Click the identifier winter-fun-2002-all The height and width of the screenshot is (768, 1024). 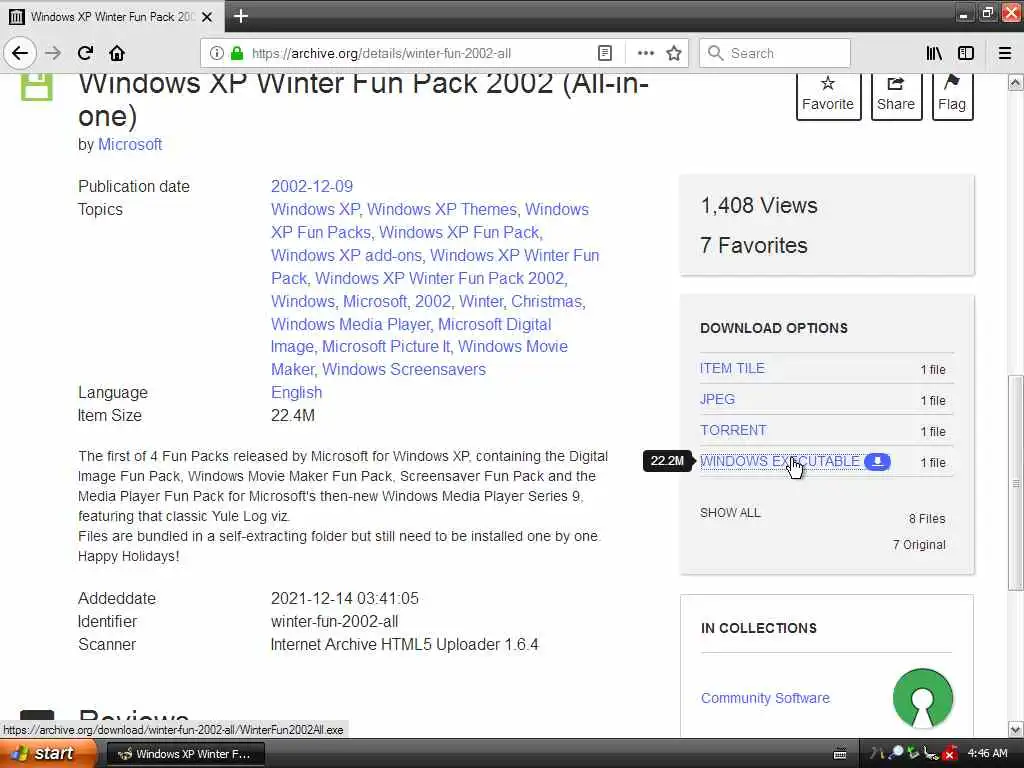click(x=334, y=622)
